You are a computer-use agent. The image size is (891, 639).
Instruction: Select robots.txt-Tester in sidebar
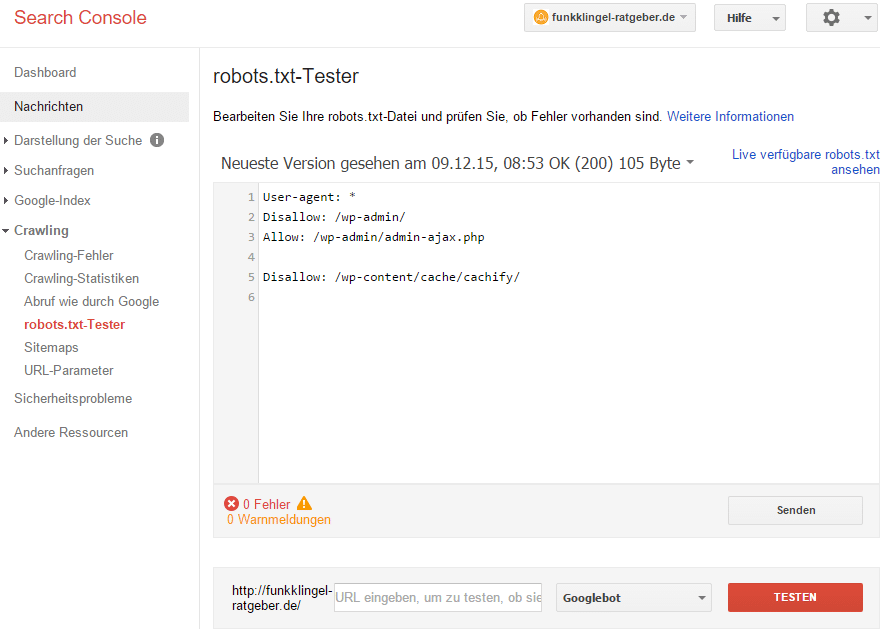[74, 324]
